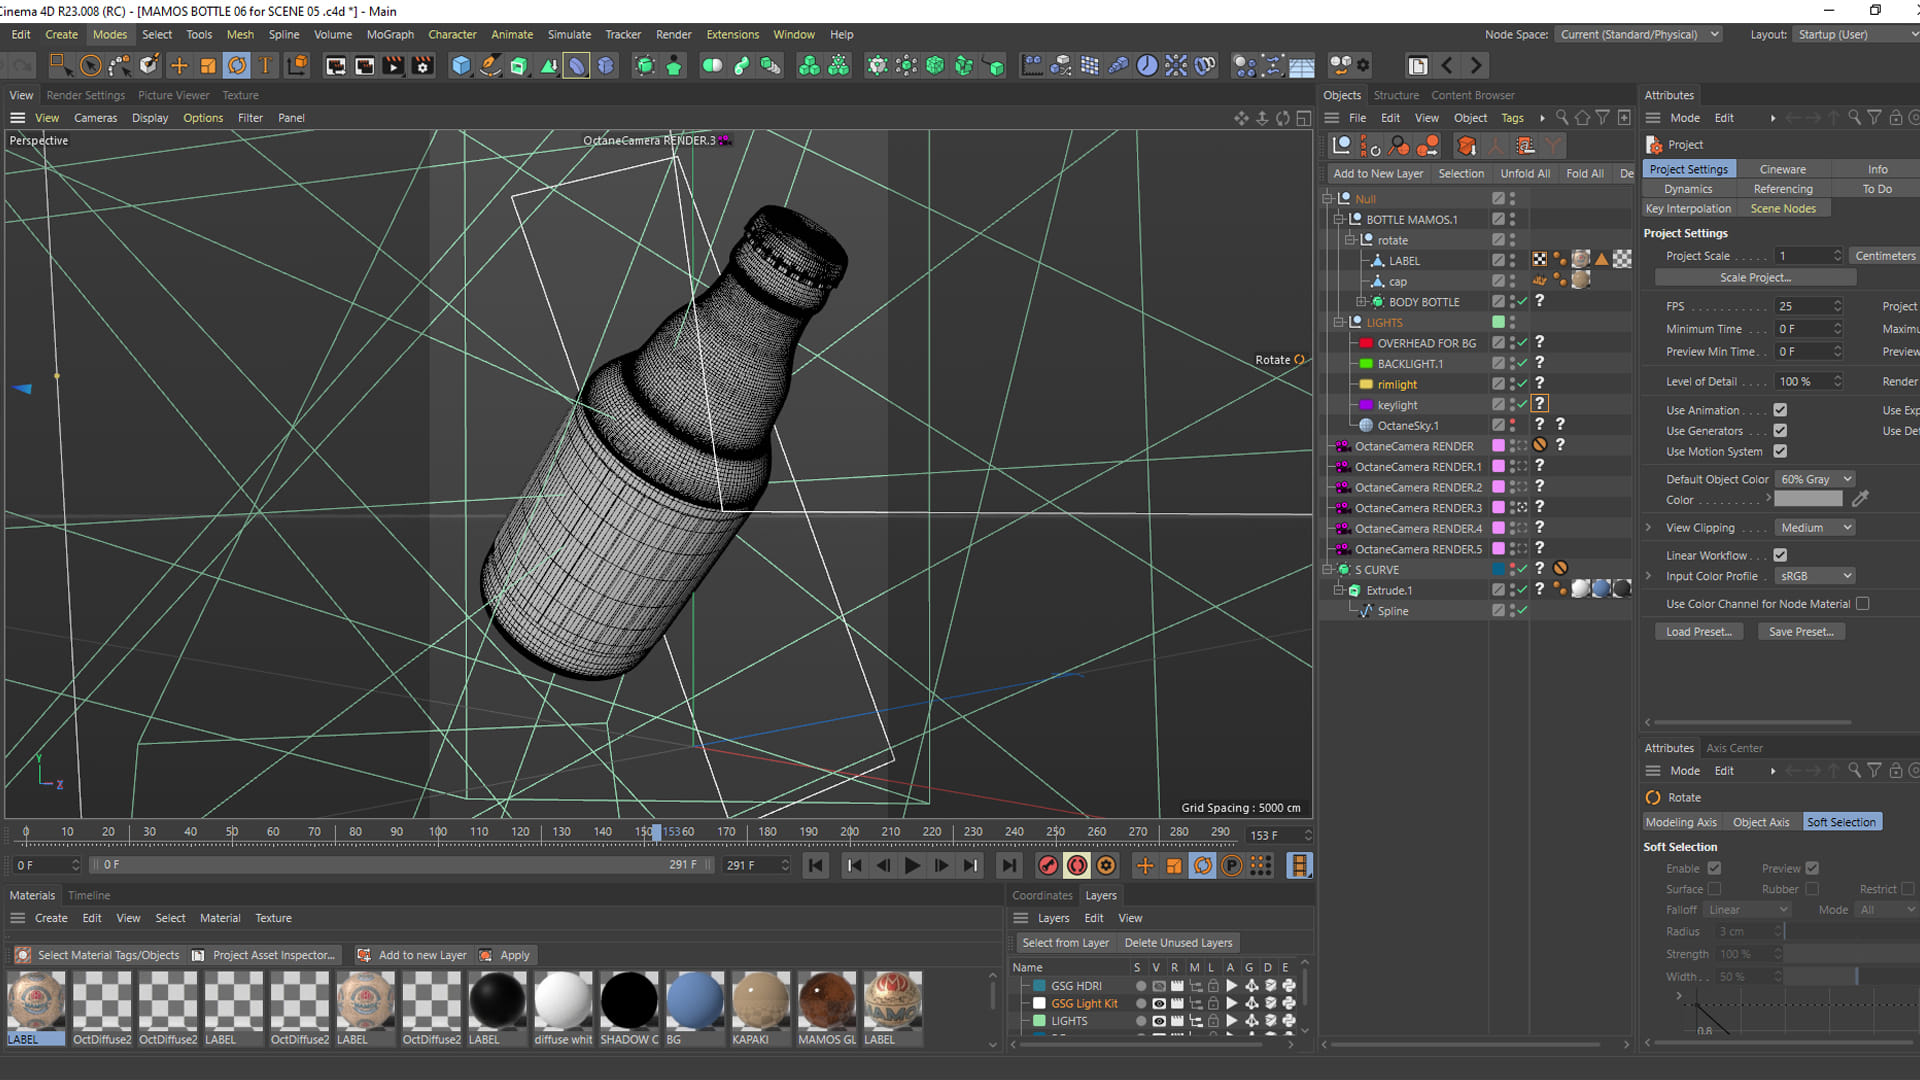
Task: Uncheck Use Animation checkbox
Action: (1780, 410)
